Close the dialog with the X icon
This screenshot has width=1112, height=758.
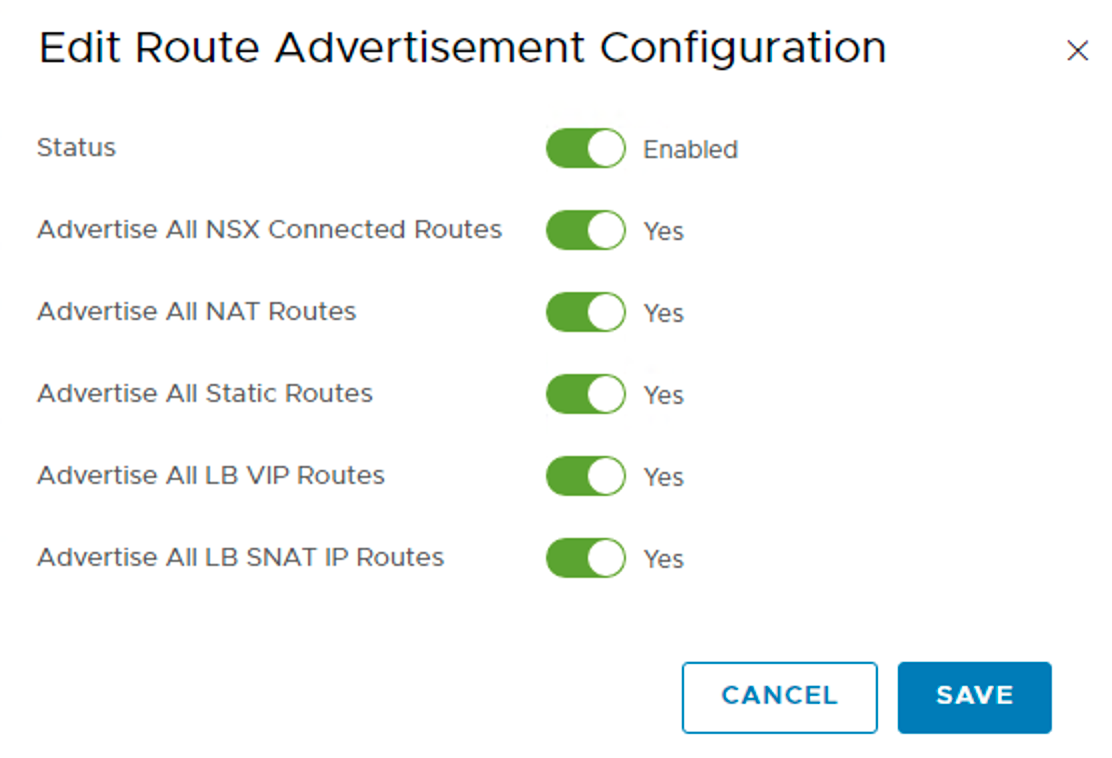1077,51
